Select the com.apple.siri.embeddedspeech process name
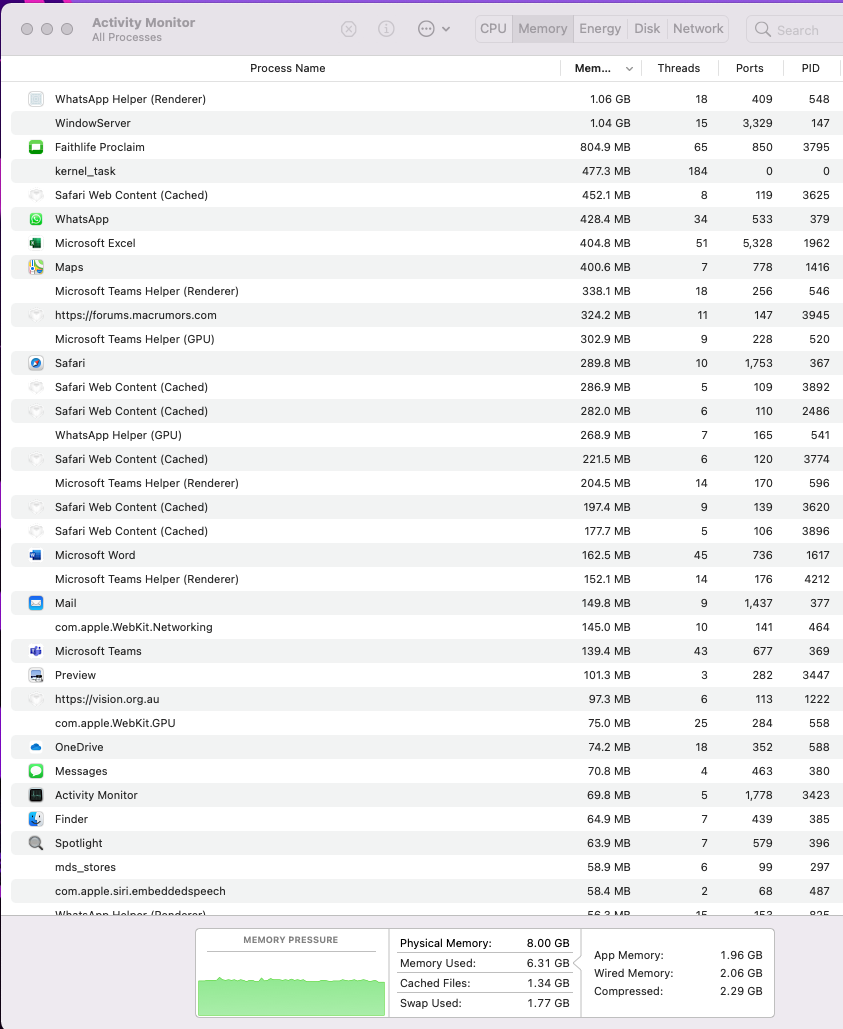Screen dimensions: 843x1029 click(x=140, y=891)
